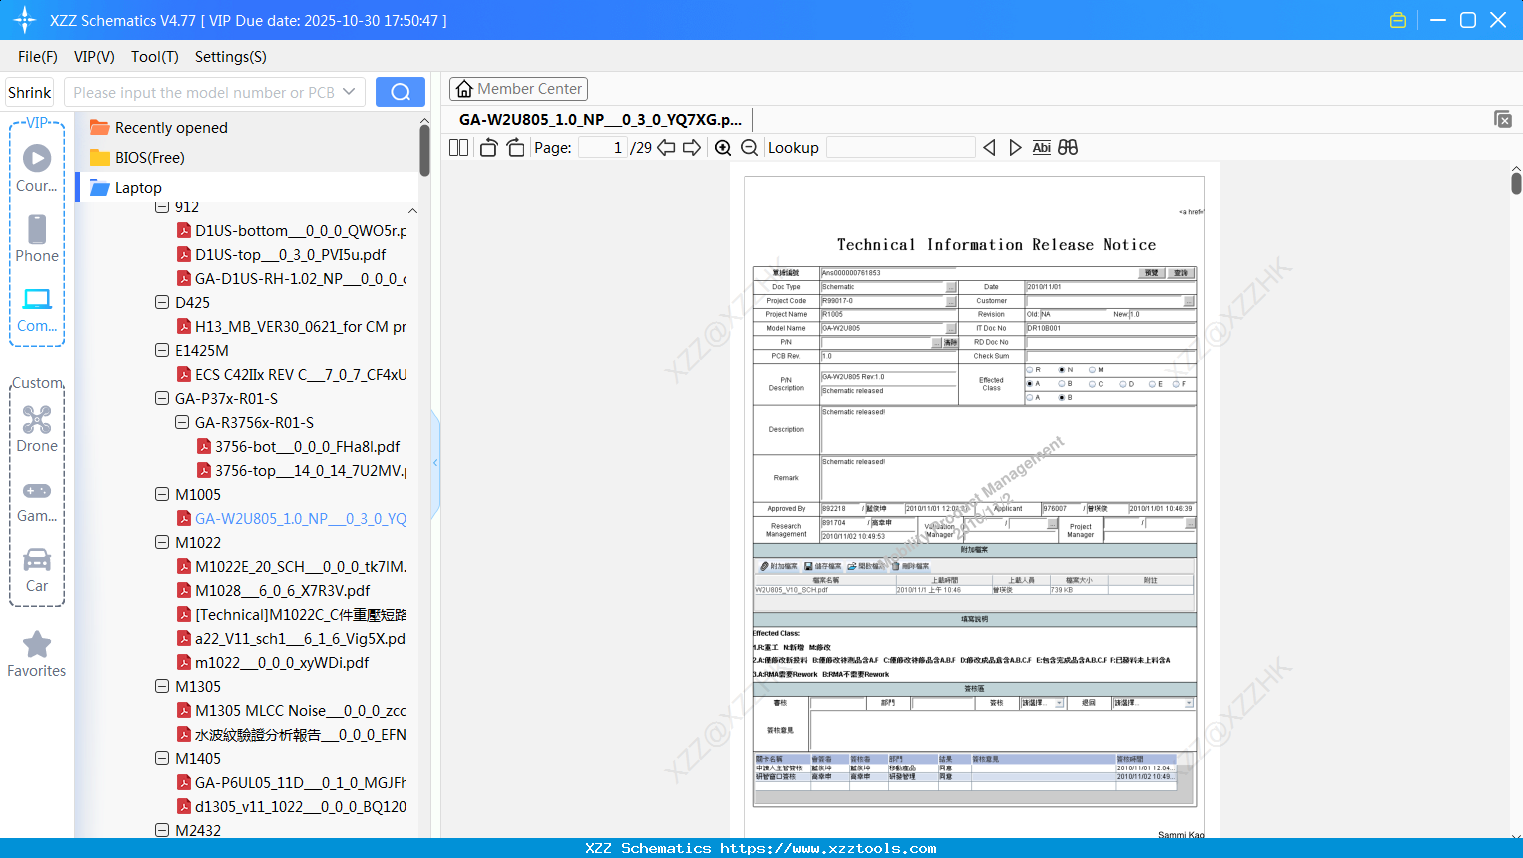The width and height of the screenshot is (1523, 858).
Task: Go to the next page
Action: [692, 148]
